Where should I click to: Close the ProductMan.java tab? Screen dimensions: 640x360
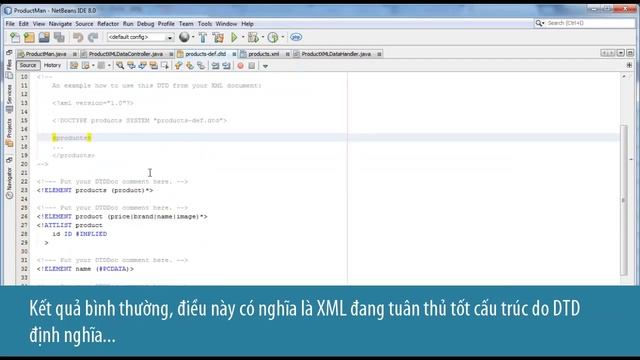75,54
